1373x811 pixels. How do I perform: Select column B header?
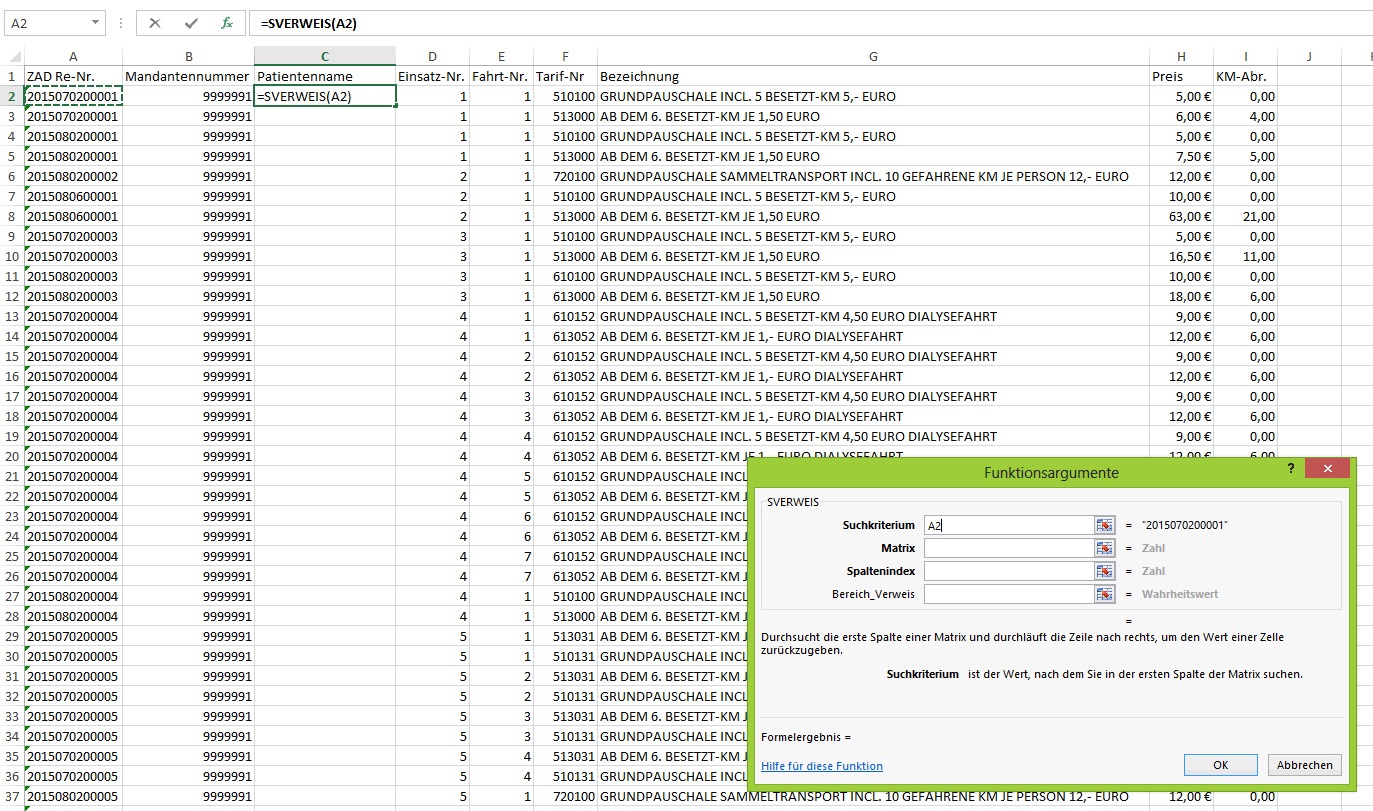pyautogui.click(x=188, y=56)
